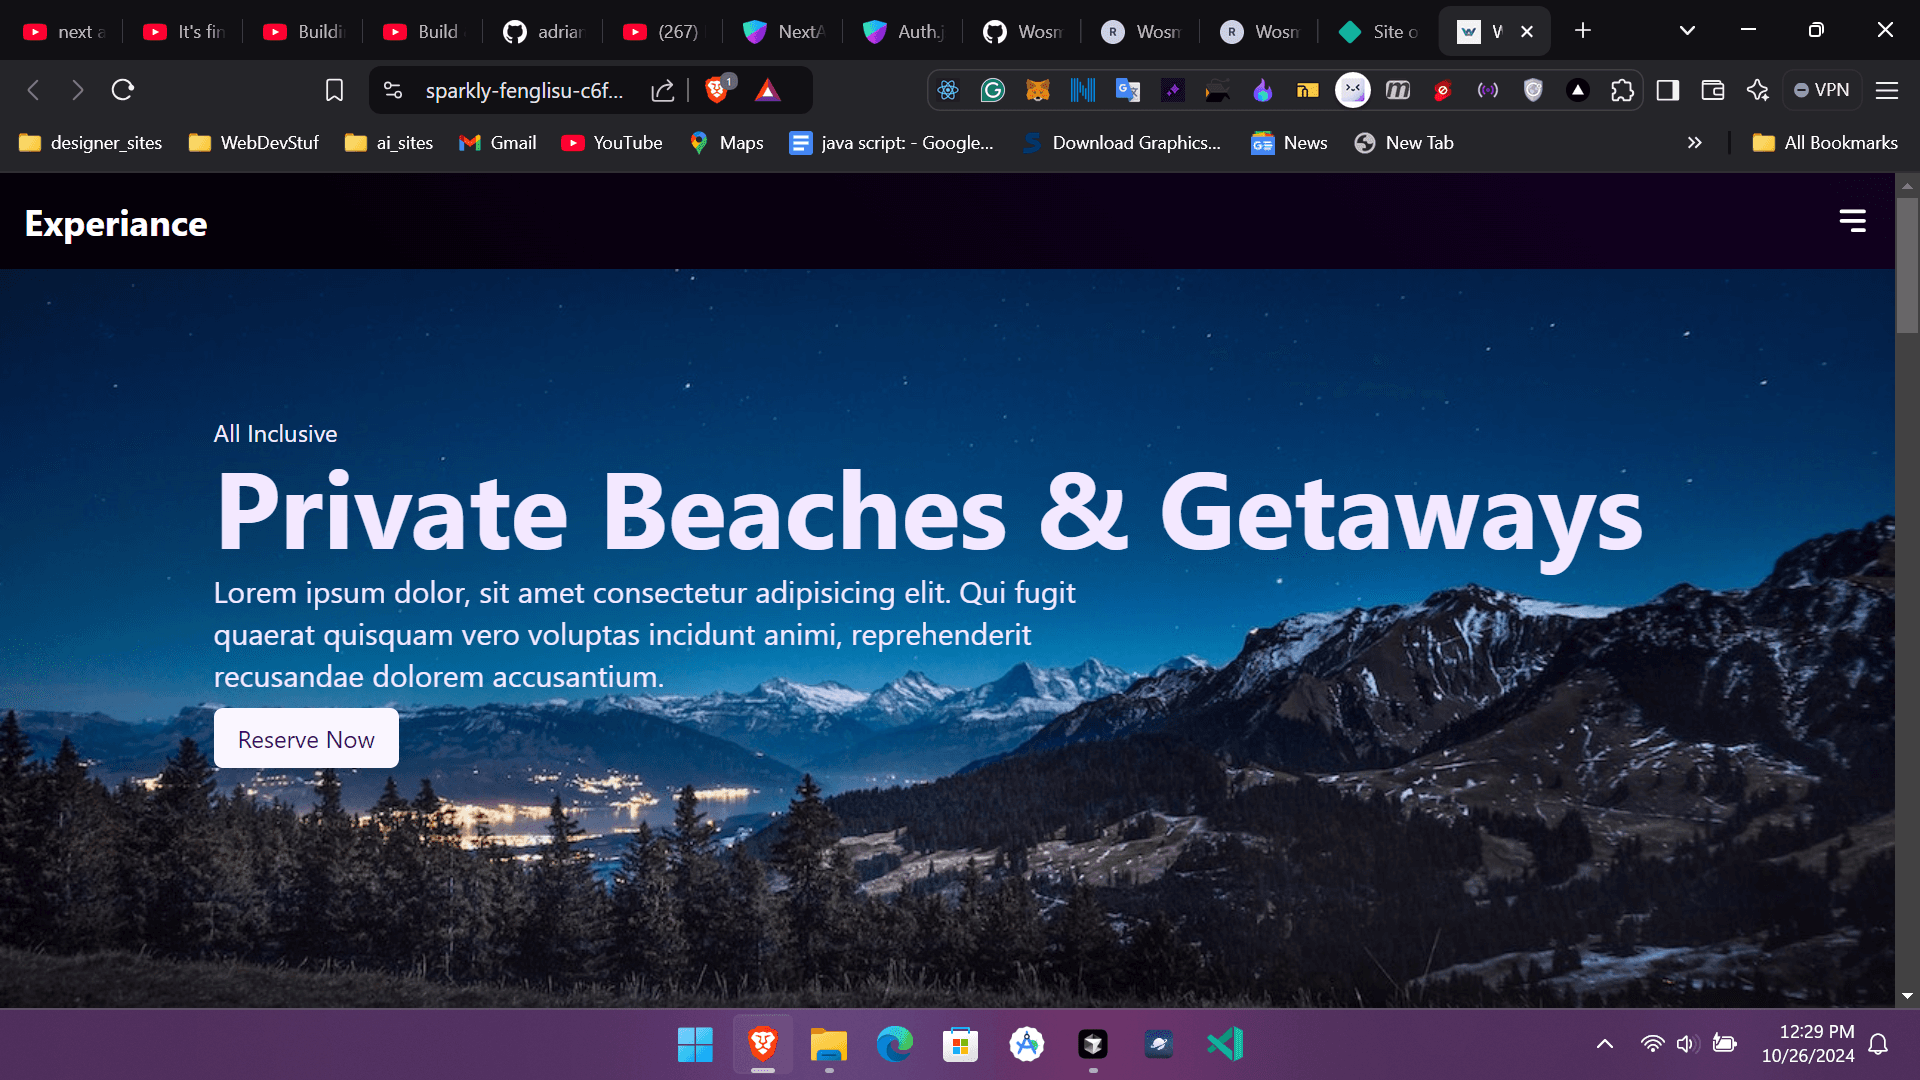The height and width of the screenshot is (1080, 1920).
Task: Open the tab search dropdown chevron
Action: pyautogui.click(x=1687, y=30)
